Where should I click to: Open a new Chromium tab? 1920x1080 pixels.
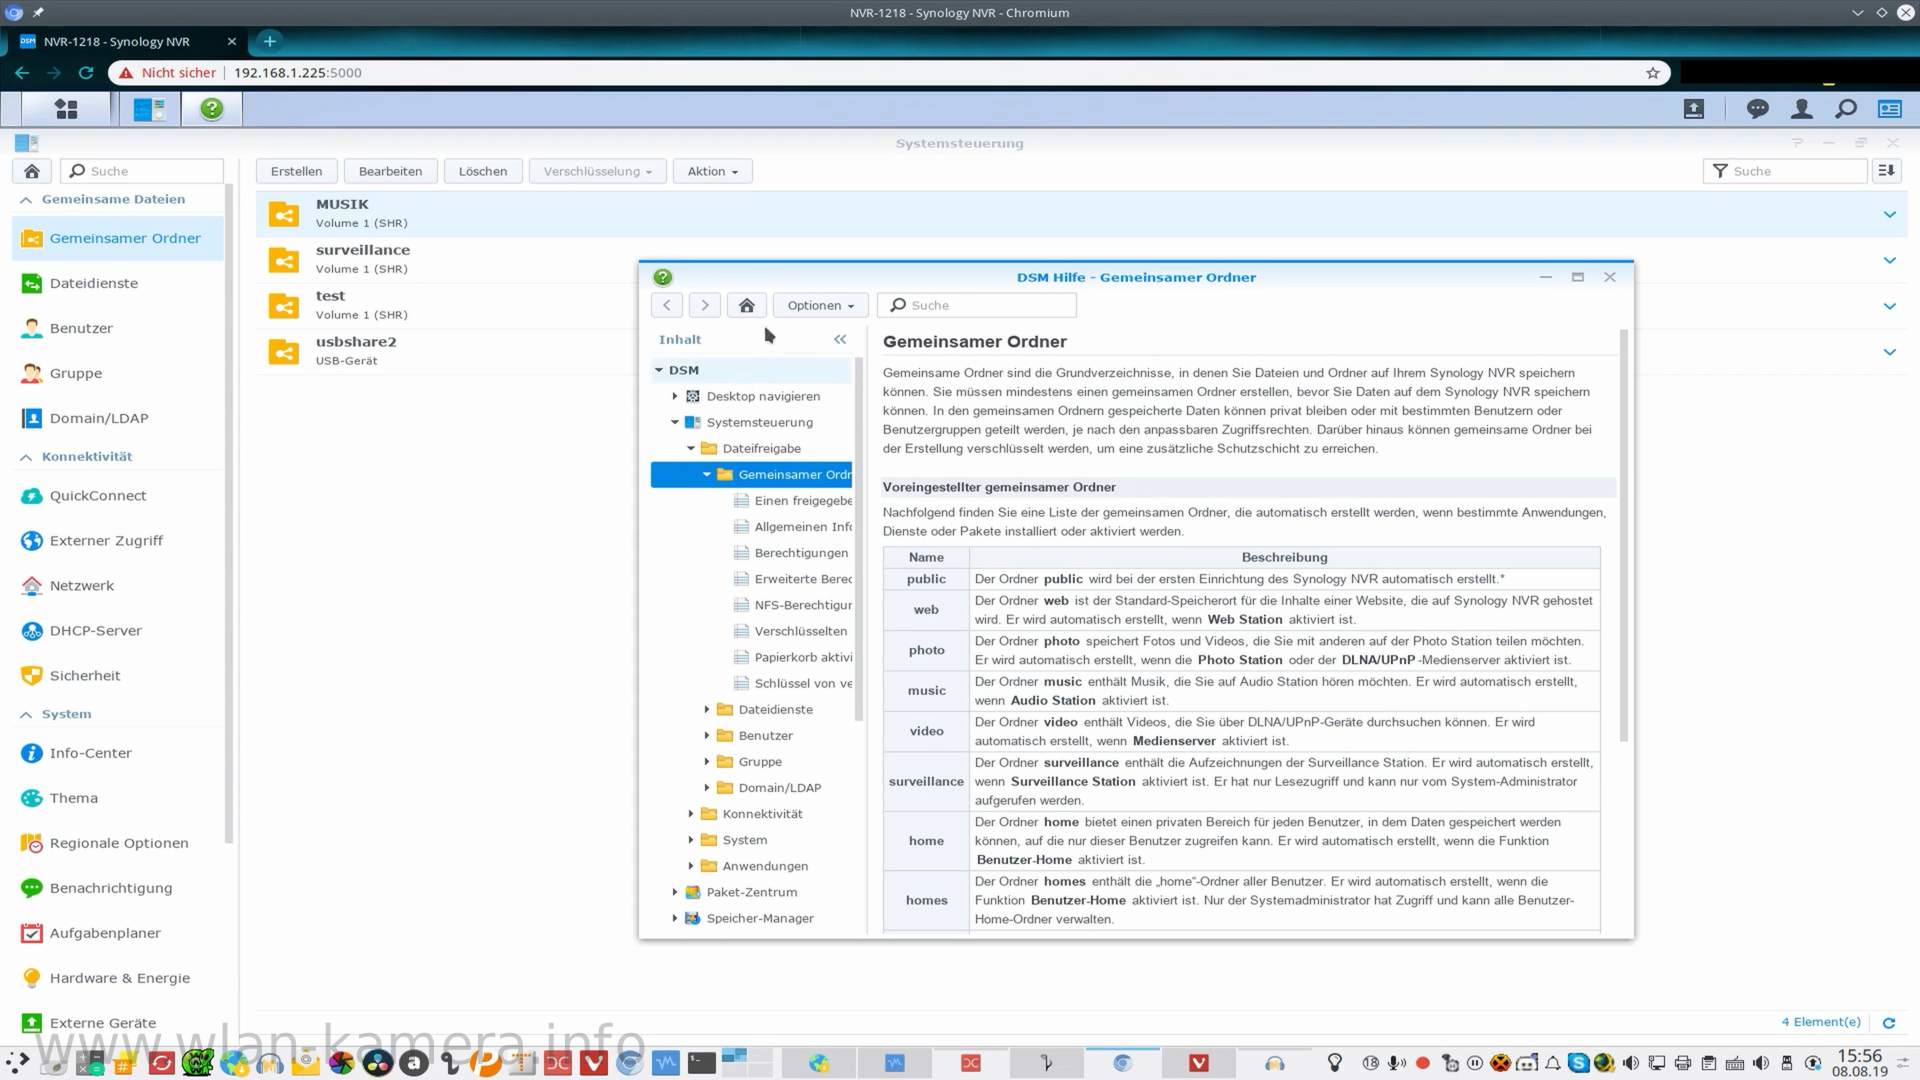[x=269, y=41]
